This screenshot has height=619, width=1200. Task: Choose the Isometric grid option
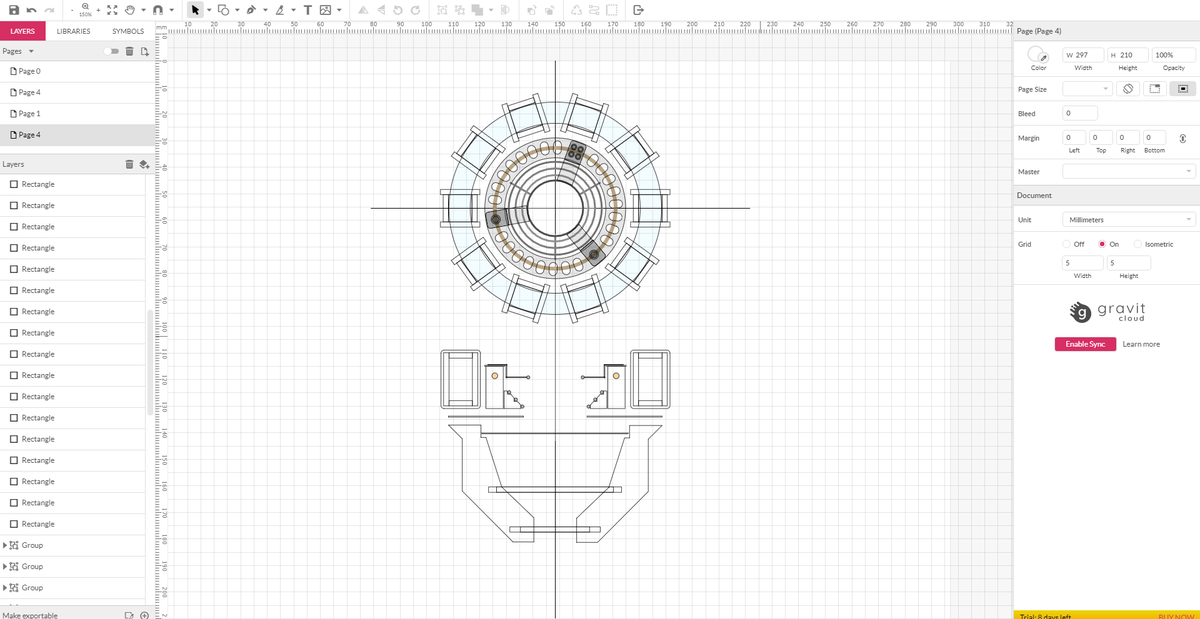pos(1139,244)
